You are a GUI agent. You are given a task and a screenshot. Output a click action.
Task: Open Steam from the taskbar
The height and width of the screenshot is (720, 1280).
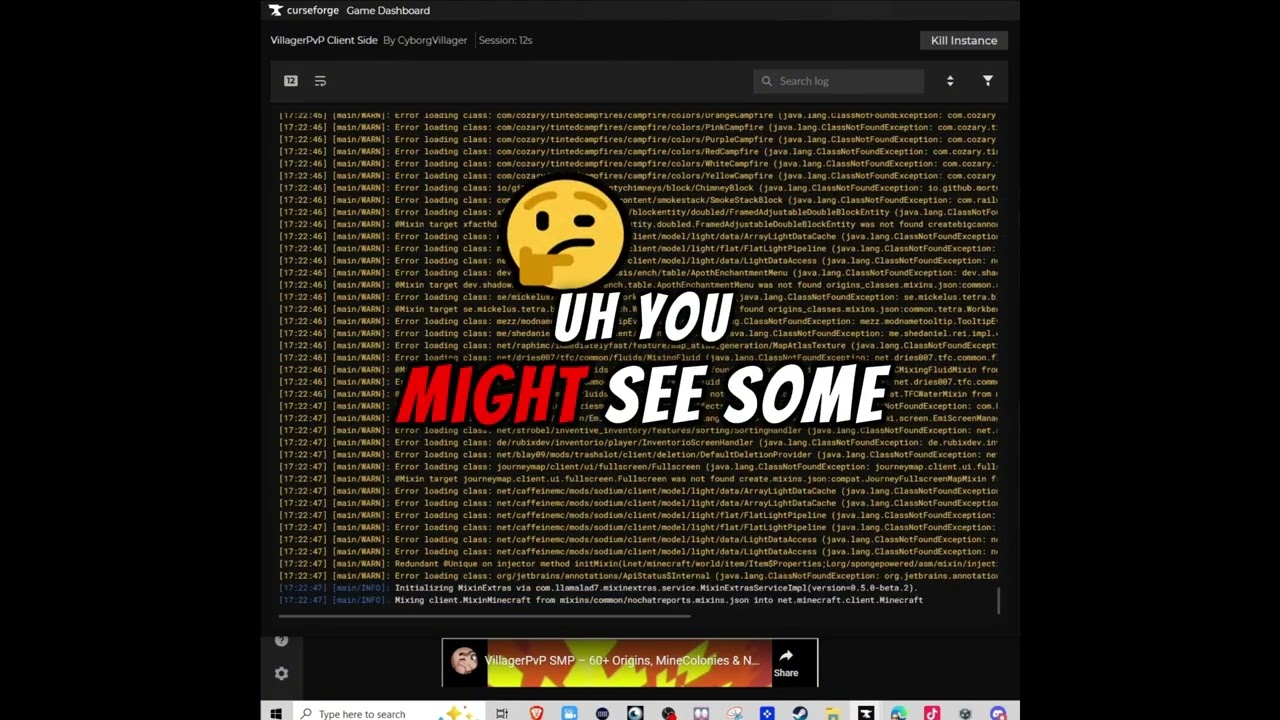pos(800,714)
